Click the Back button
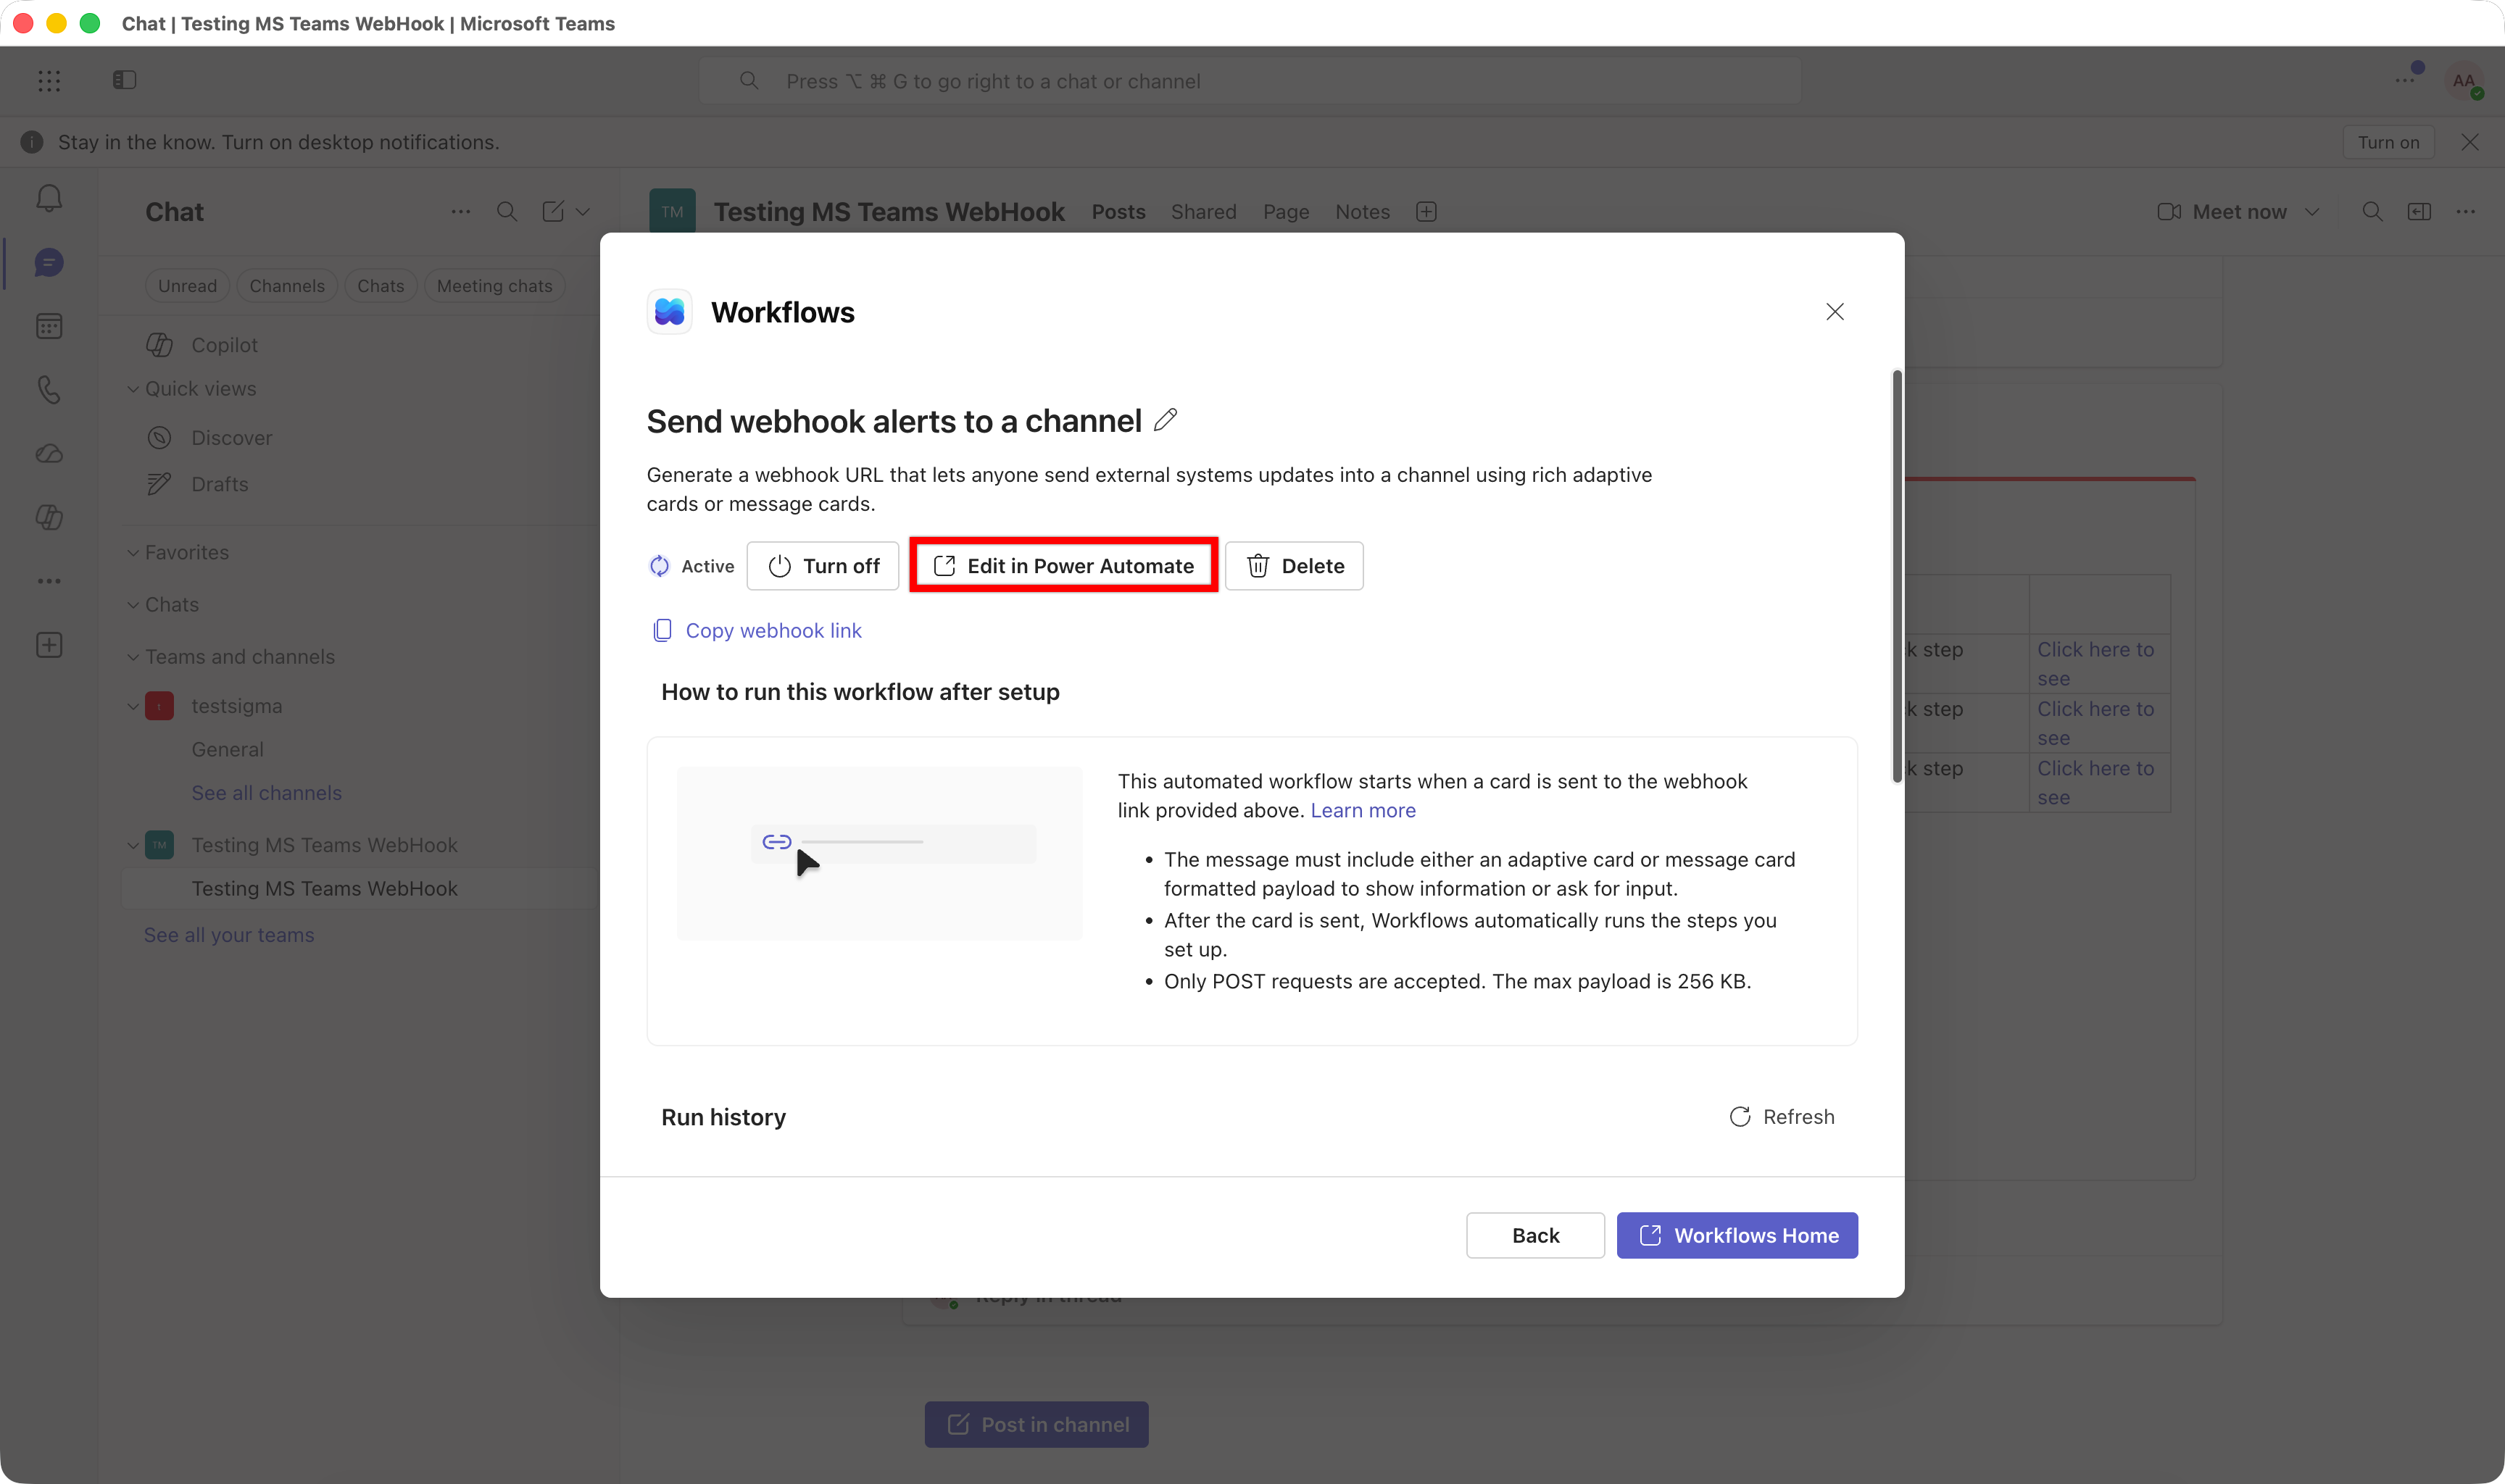Image resolution: width=2505 pixels, height=1484 pixels. pyautogui.click(x=1535, y=1235)
